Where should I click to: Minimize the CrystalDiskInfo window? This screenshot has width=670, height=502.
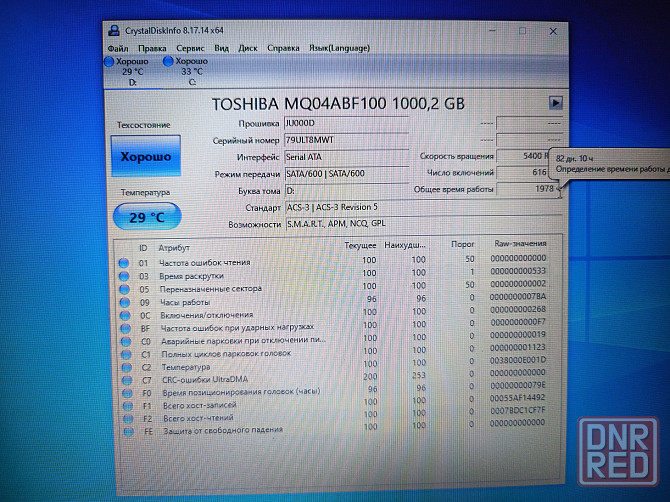pyautogui.click(x=492, y=31)
